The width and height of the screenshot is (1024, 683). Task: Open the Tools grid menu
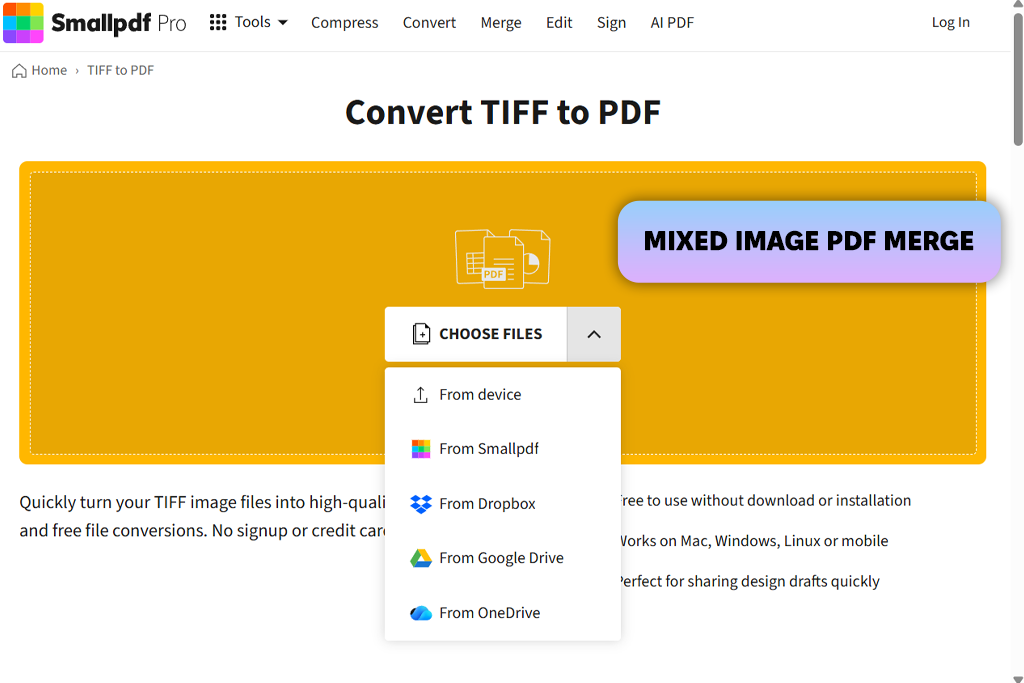pos(248,22)
